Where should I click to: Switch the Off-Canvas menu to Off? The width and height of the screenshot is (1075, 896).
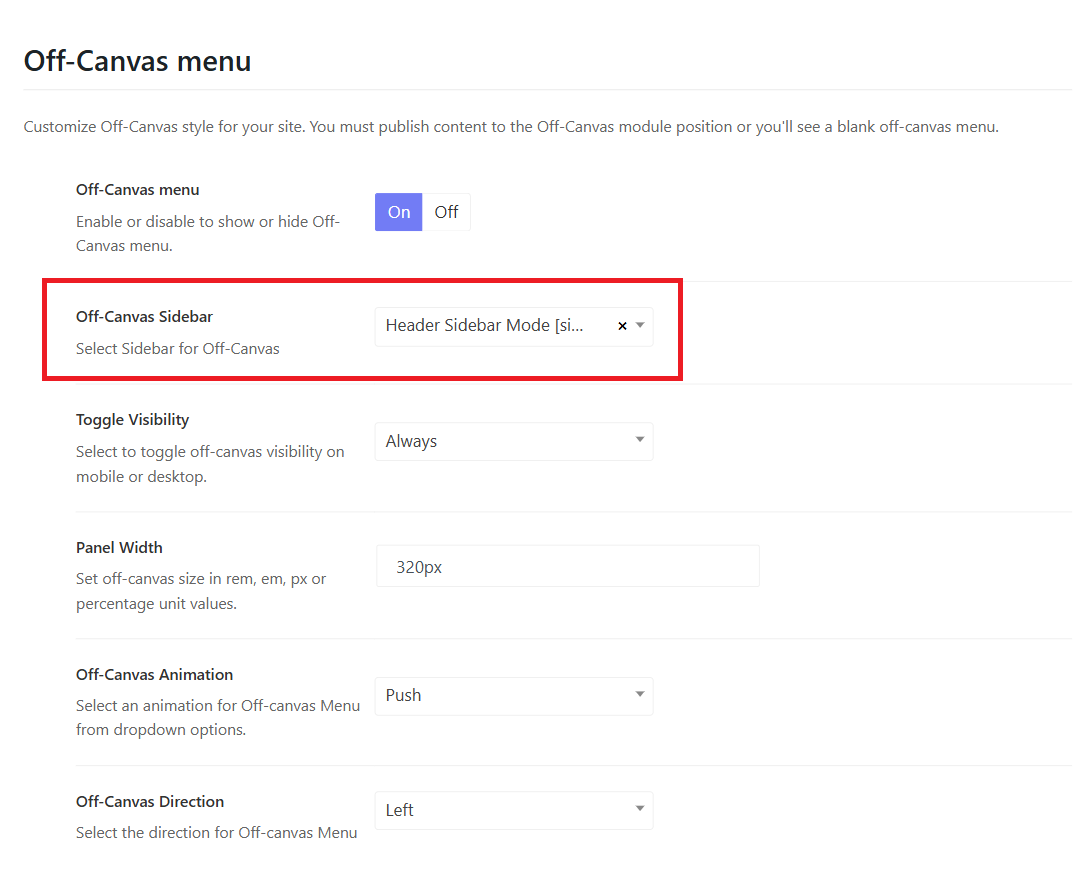(x=446, y=212)
